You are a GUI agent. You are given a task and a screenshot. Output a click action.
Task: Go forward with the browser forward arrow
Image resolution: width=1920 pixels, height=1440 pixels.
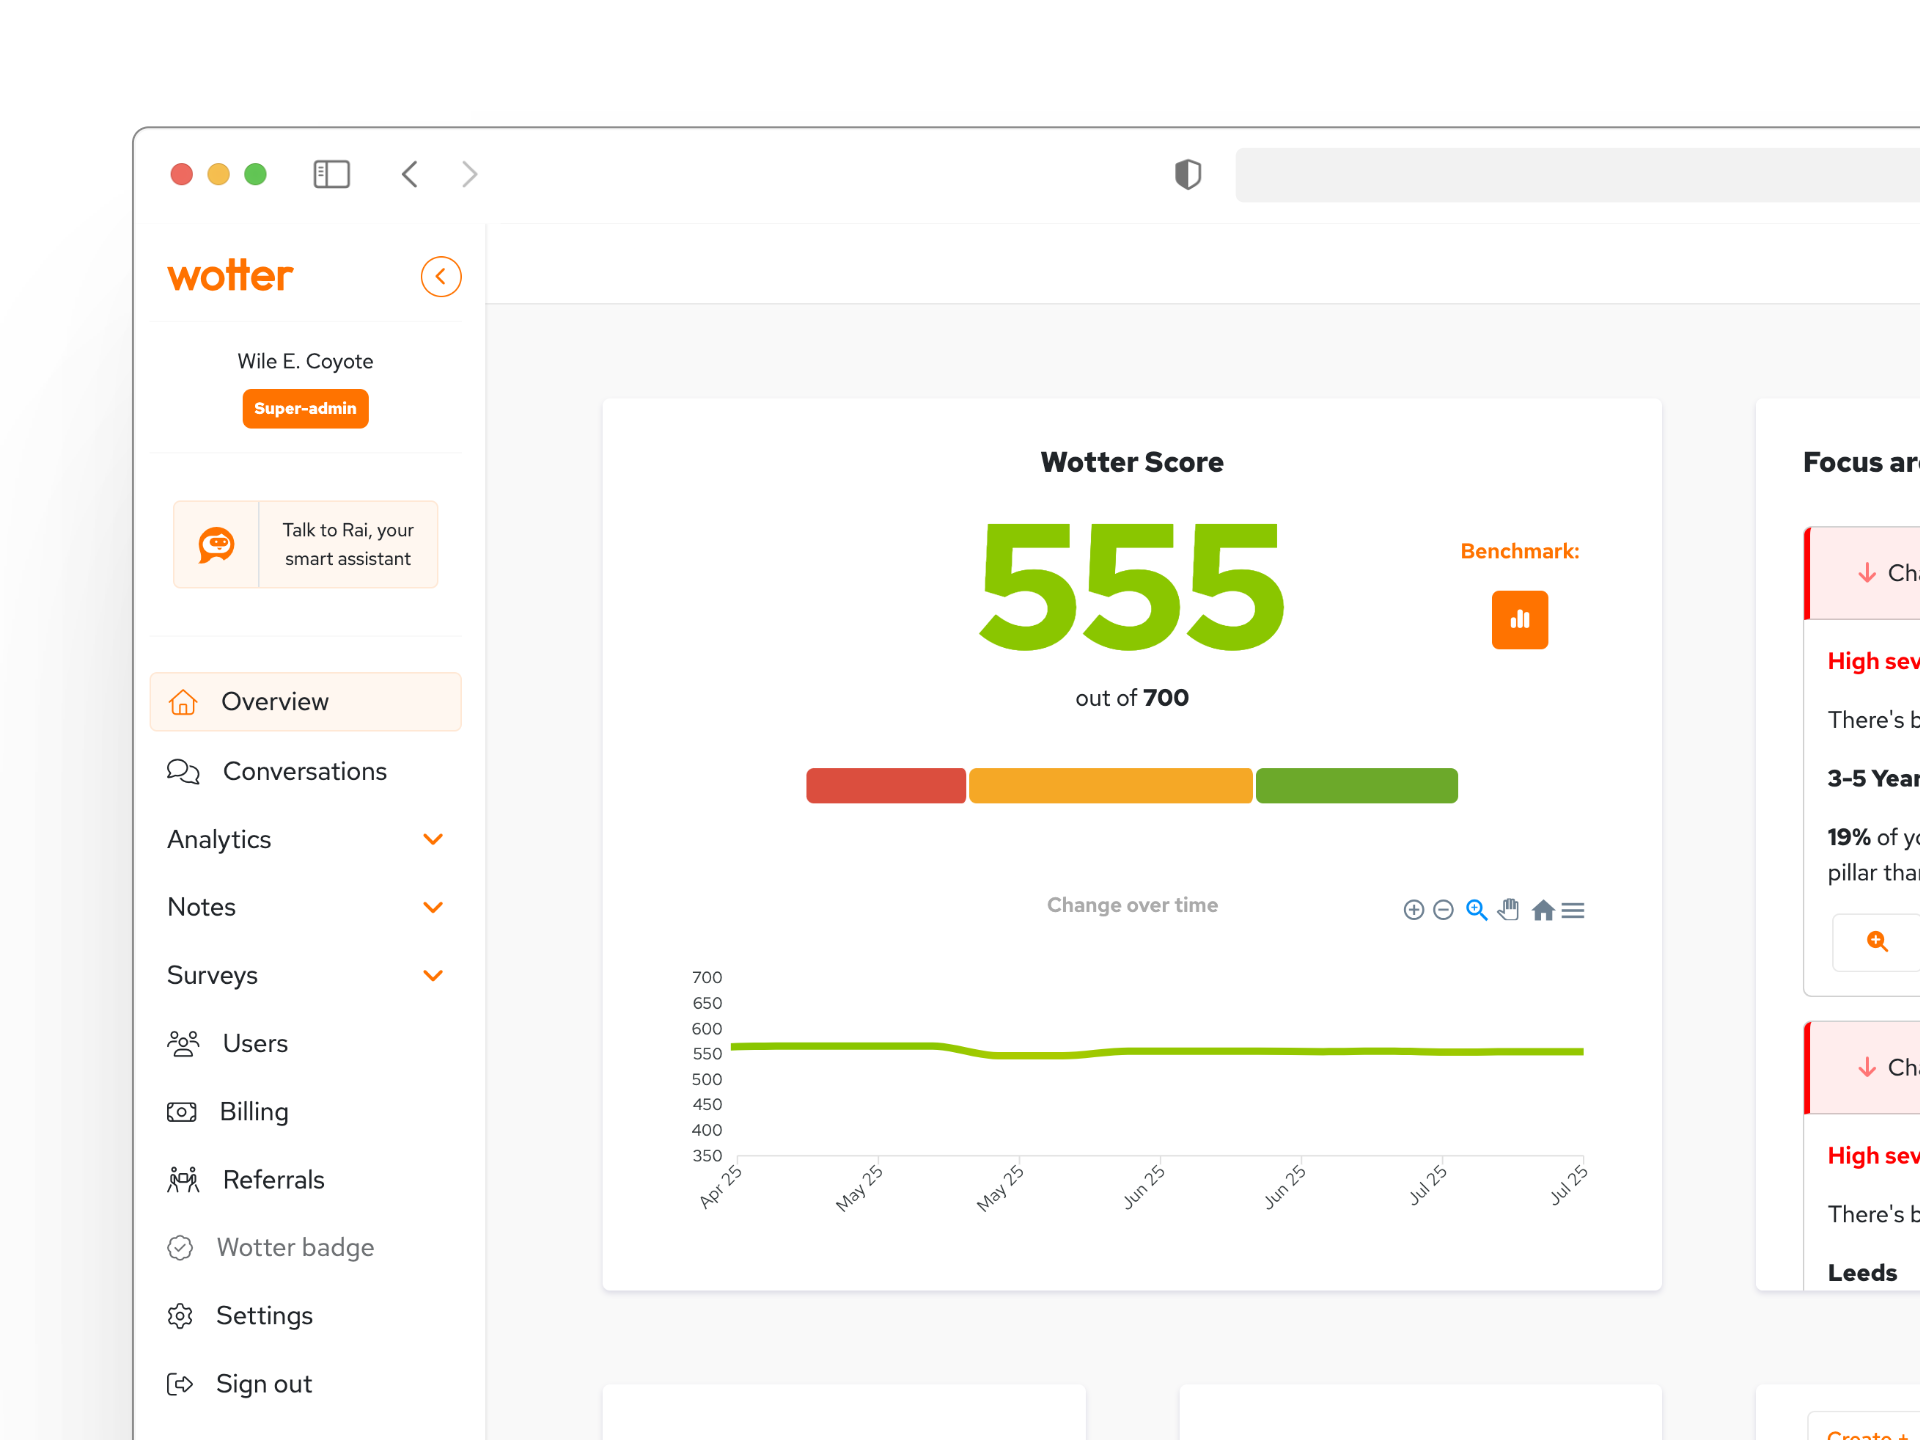[470, 175]
